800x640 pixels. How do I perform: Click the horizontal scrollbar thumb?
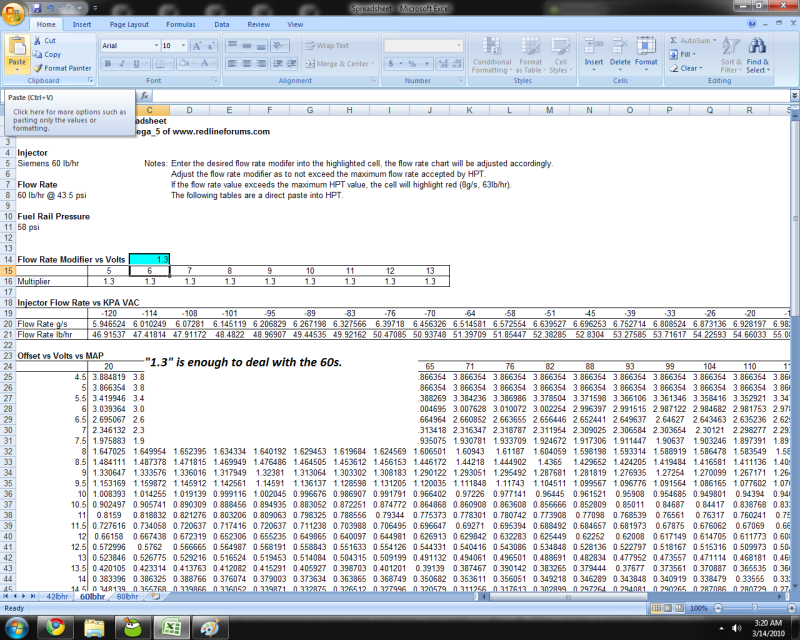click(568, 596)
